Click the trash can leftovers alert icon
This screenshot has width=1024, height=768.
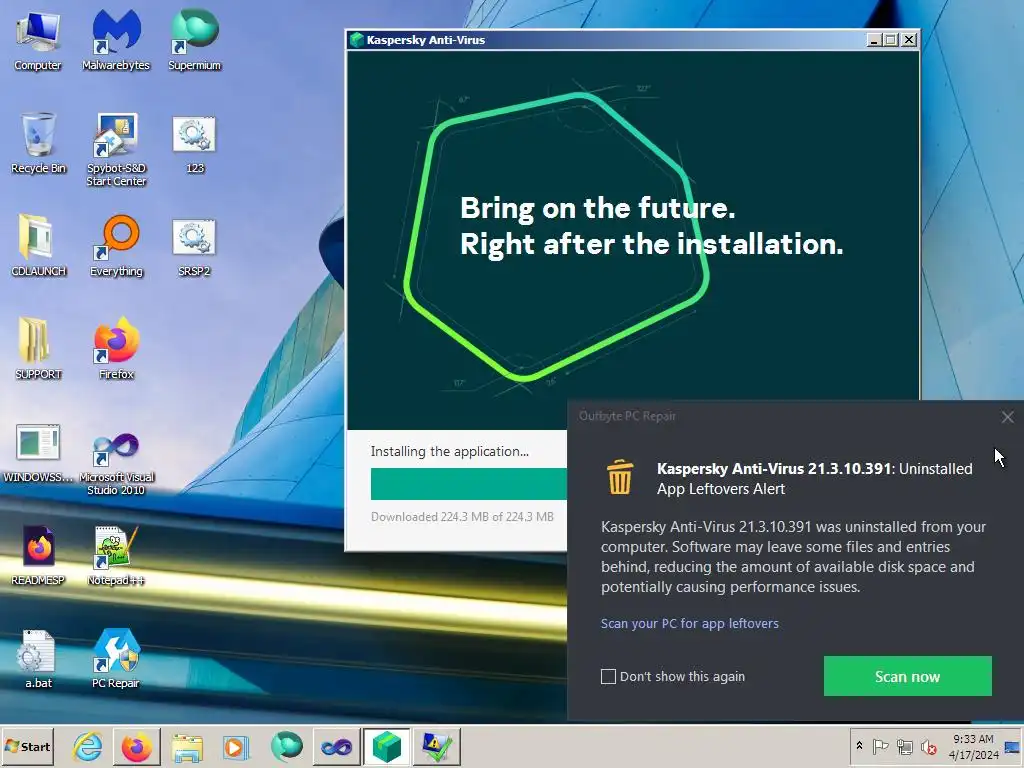pos(620,477)
